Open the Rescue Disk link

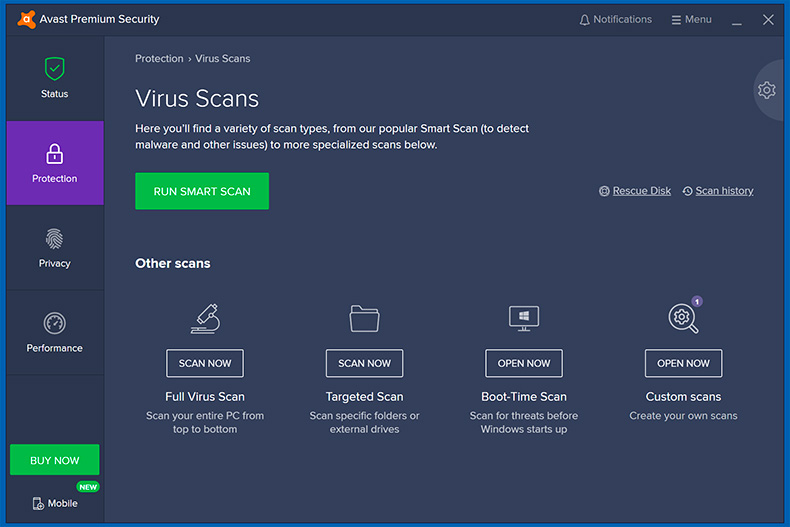coord(642,191)
